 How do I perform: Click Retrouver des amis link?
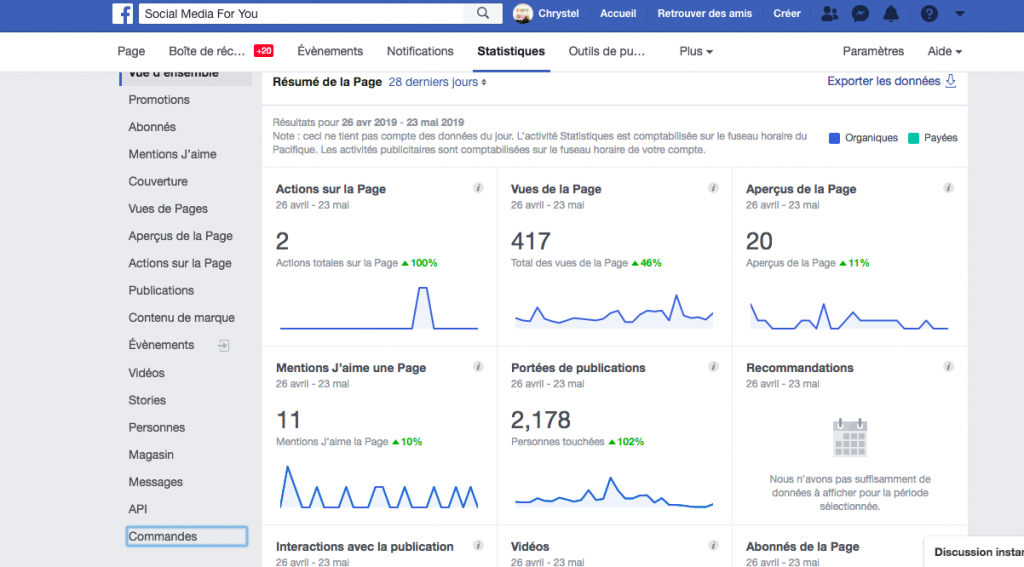(705, 13)
